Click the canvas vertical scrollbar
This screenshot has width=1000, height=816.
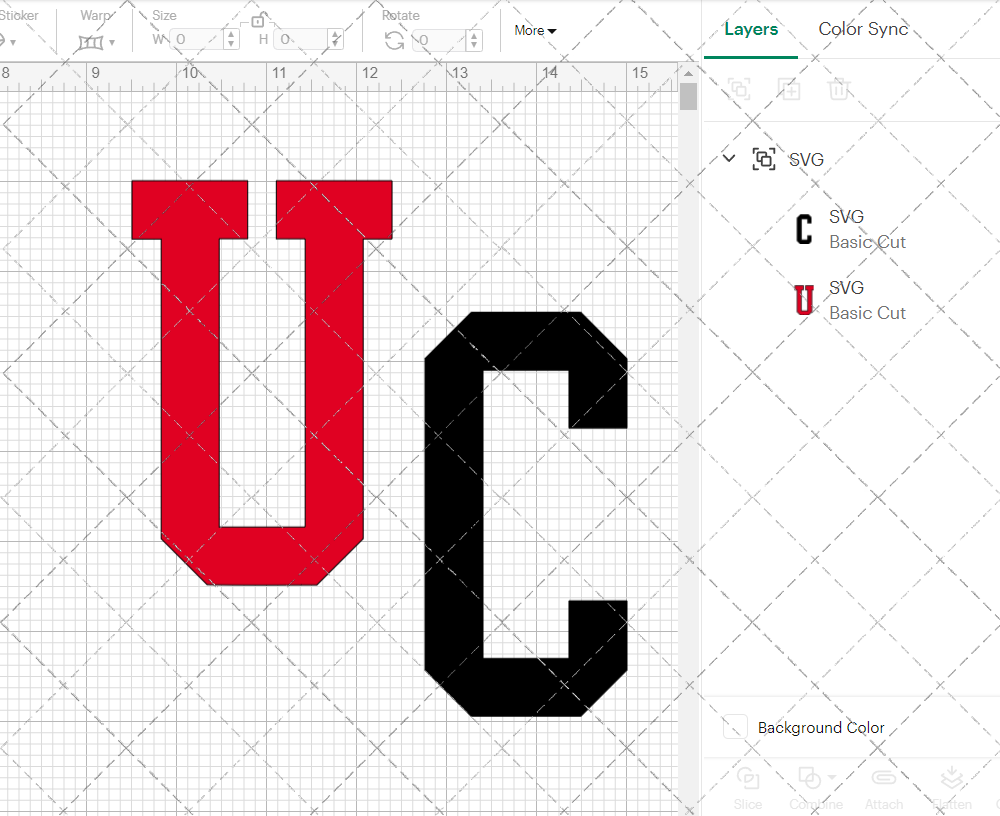[687, 95]
